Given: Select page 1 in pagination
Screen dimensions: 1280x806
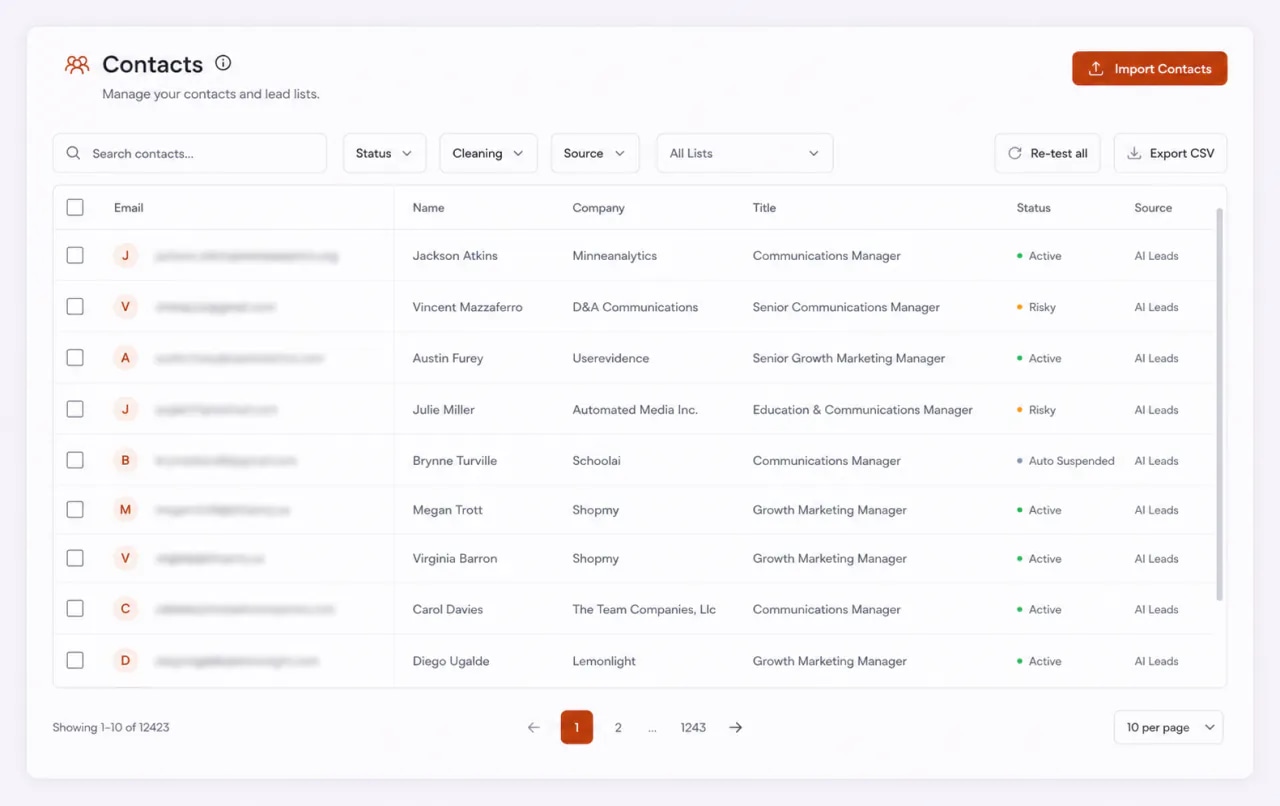Looking at the screenshot, I should coord(577,727).
